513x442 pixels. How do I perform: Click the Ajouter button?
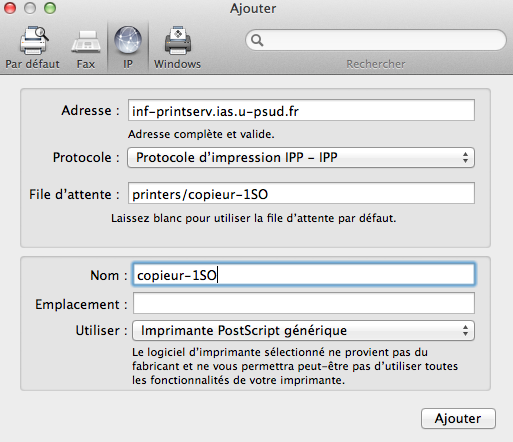coord(458,418)
